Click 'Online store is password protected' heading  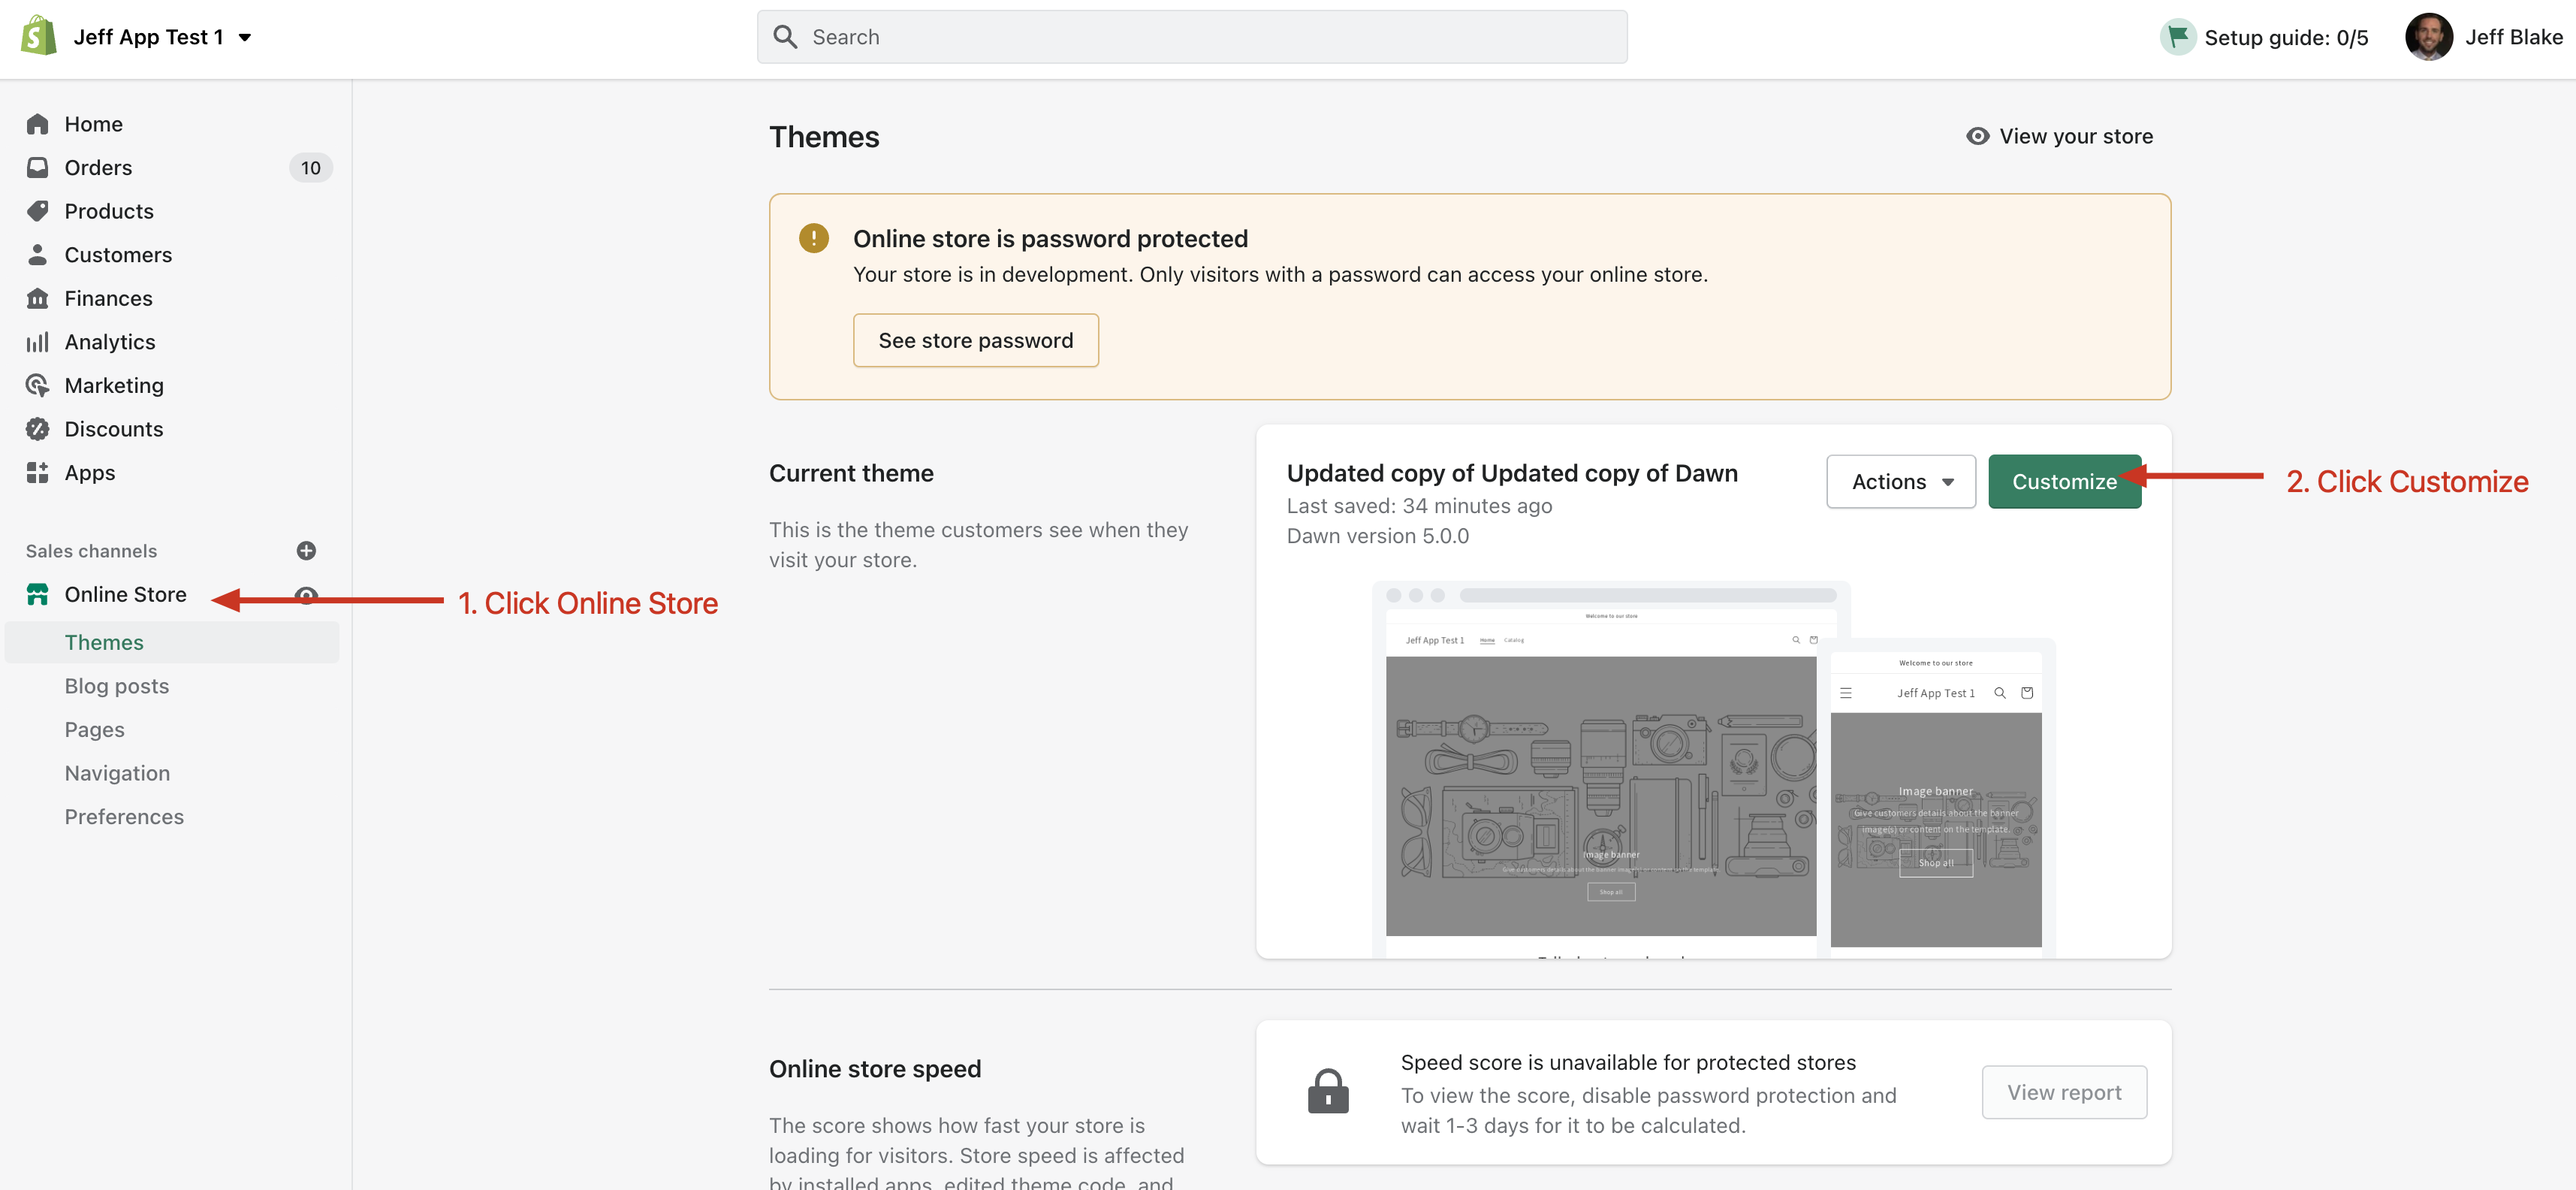1050,239
